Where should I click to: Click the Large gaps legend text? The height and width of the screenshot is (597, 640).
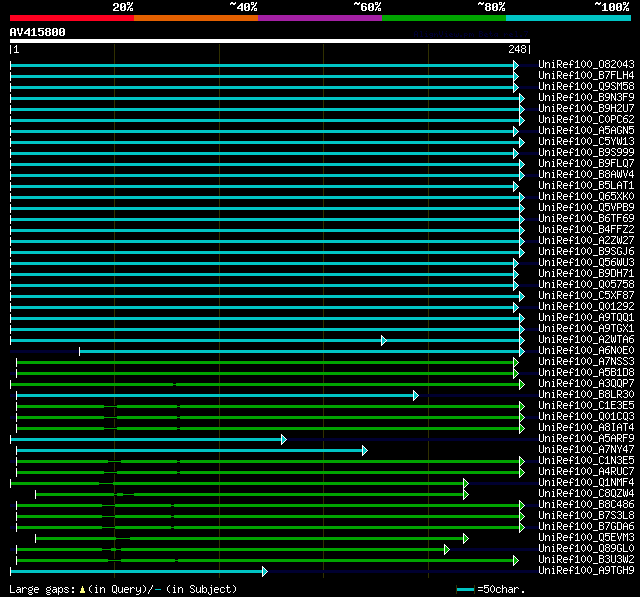click(122, 590)
